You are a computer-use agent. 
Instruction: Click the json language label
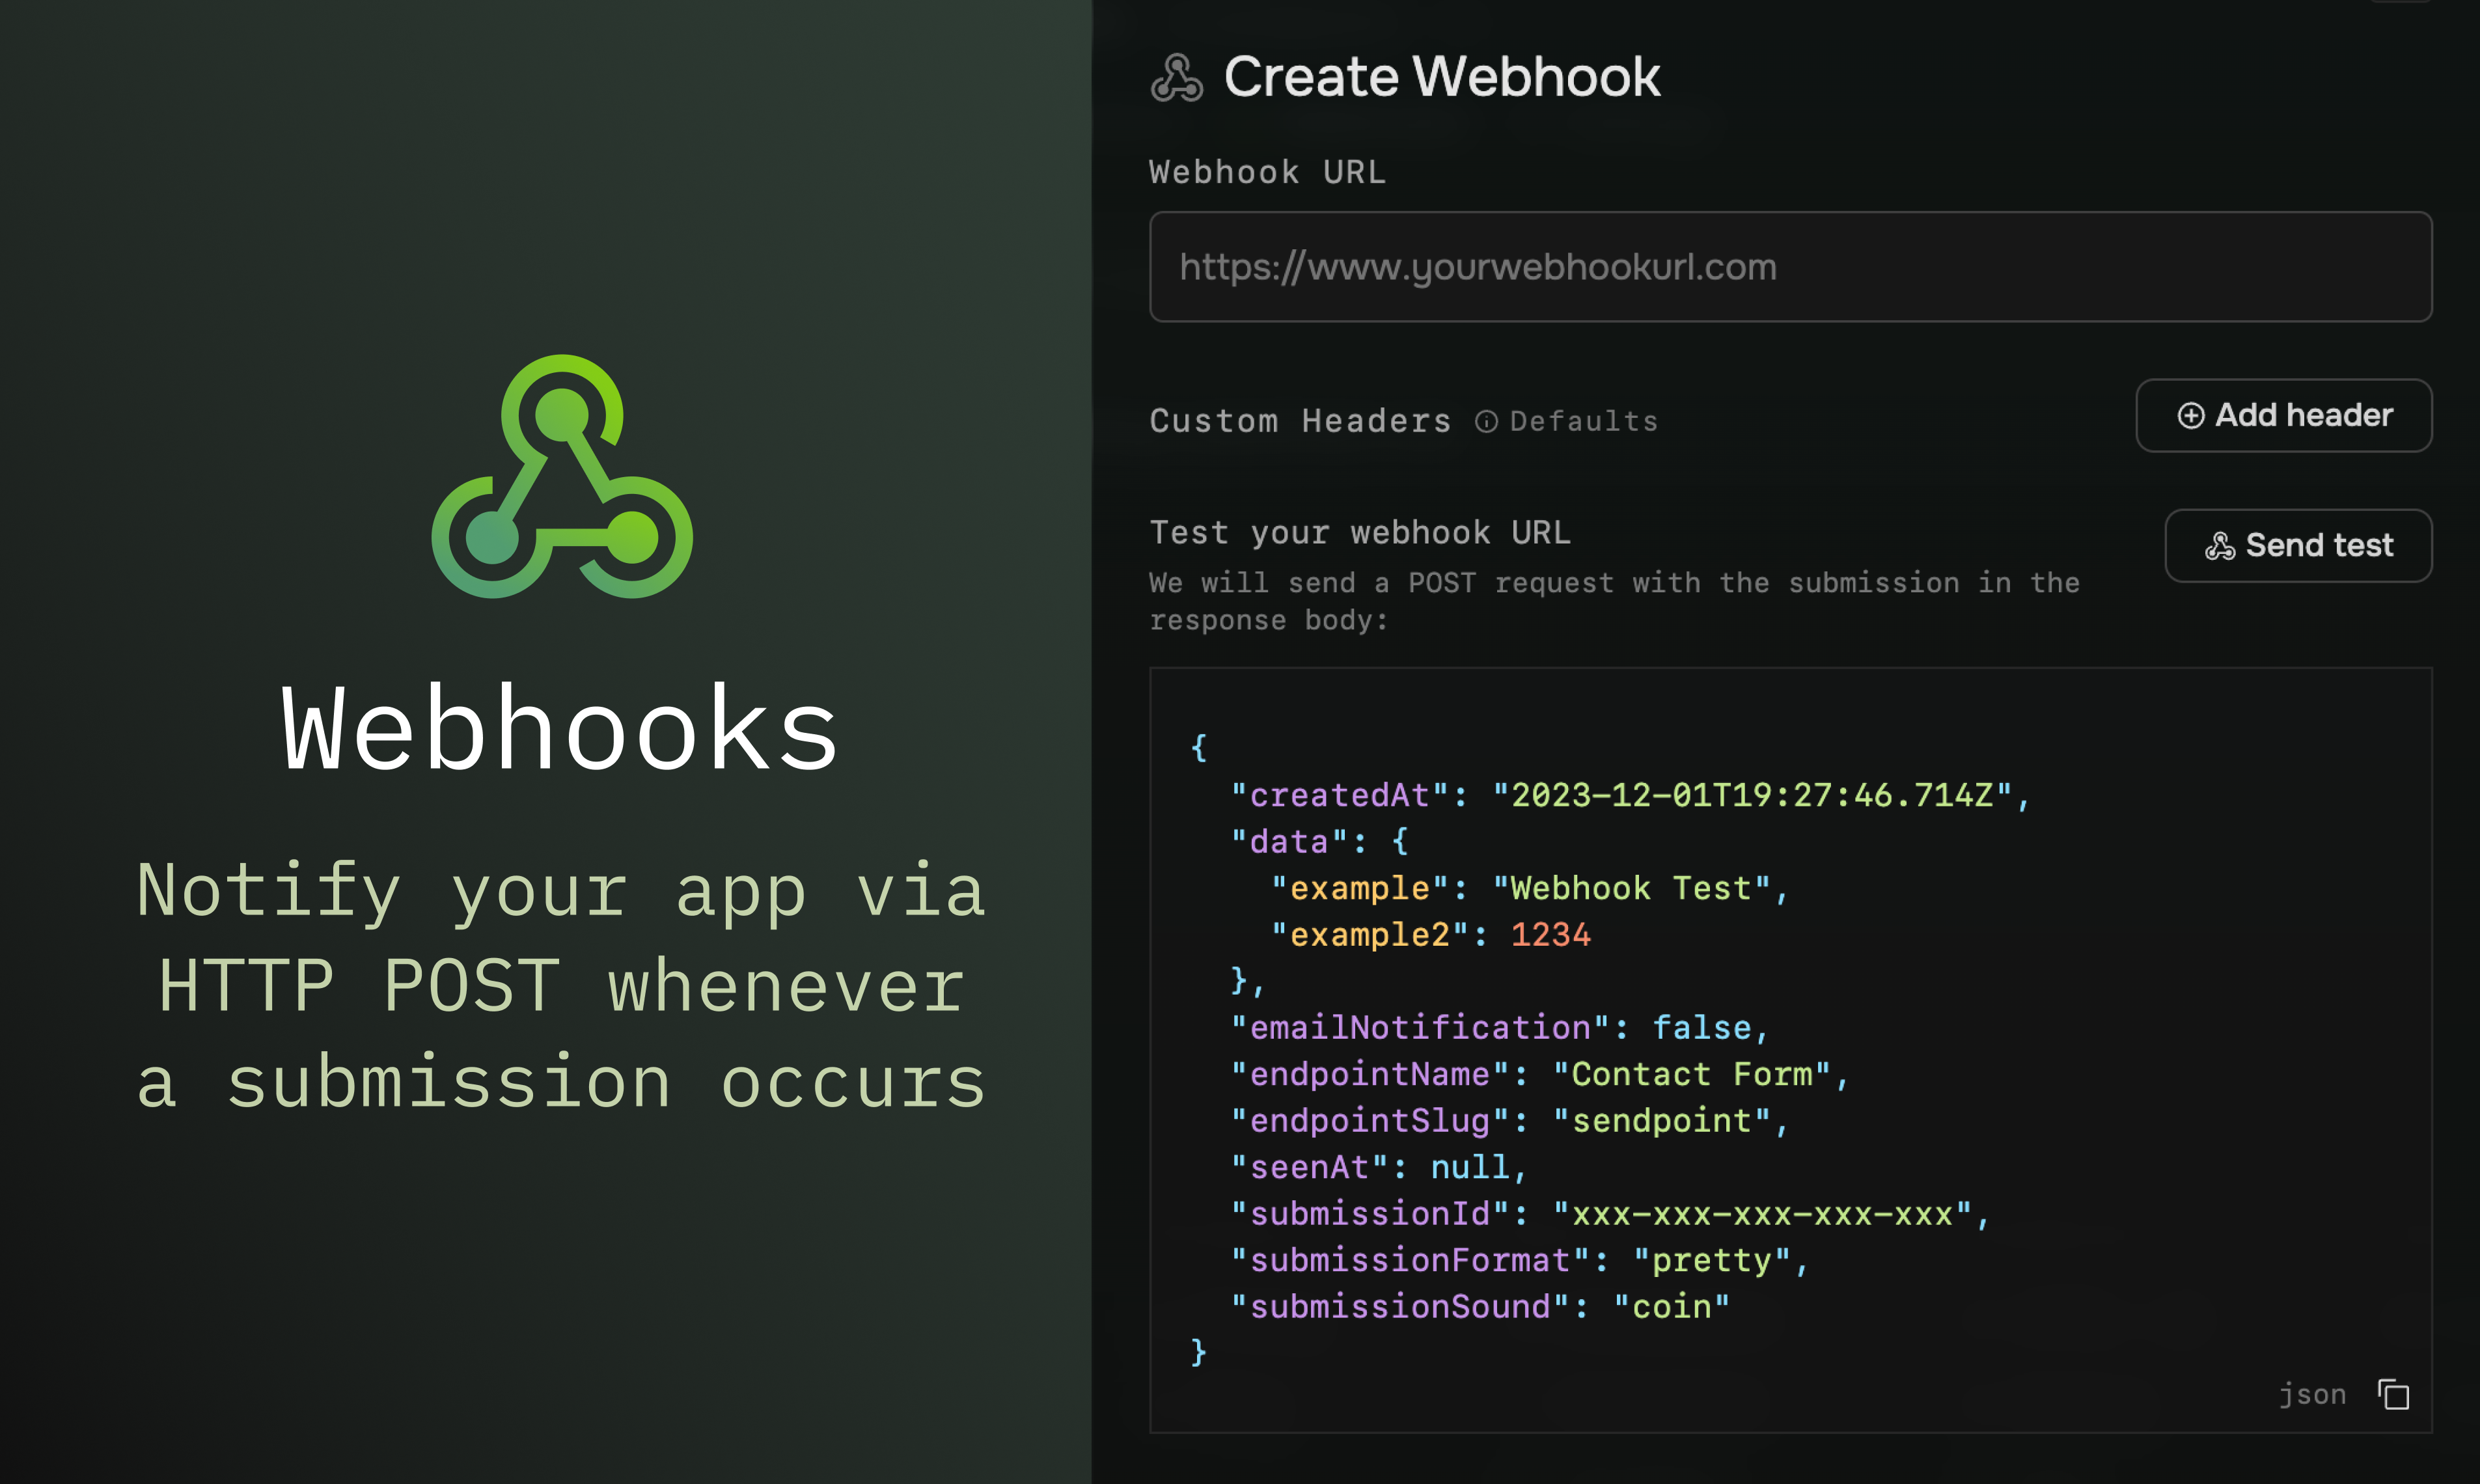[x=2312, y=1394]
